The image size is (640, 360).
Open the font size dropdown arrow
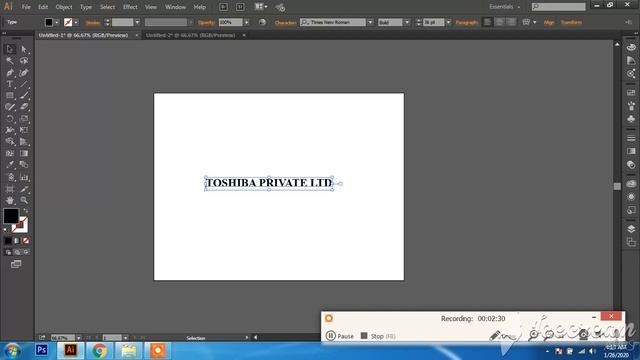tap(448, 22)
